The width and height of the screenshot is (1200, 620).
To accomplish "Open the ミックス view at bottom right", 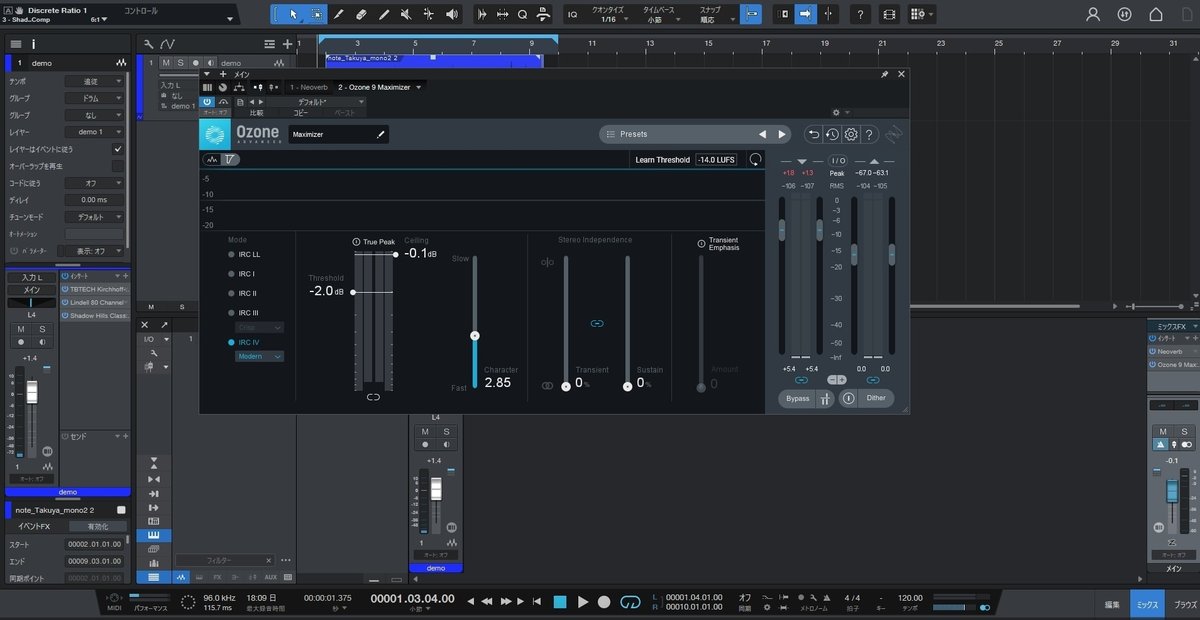I will (x=1146, y=605).
